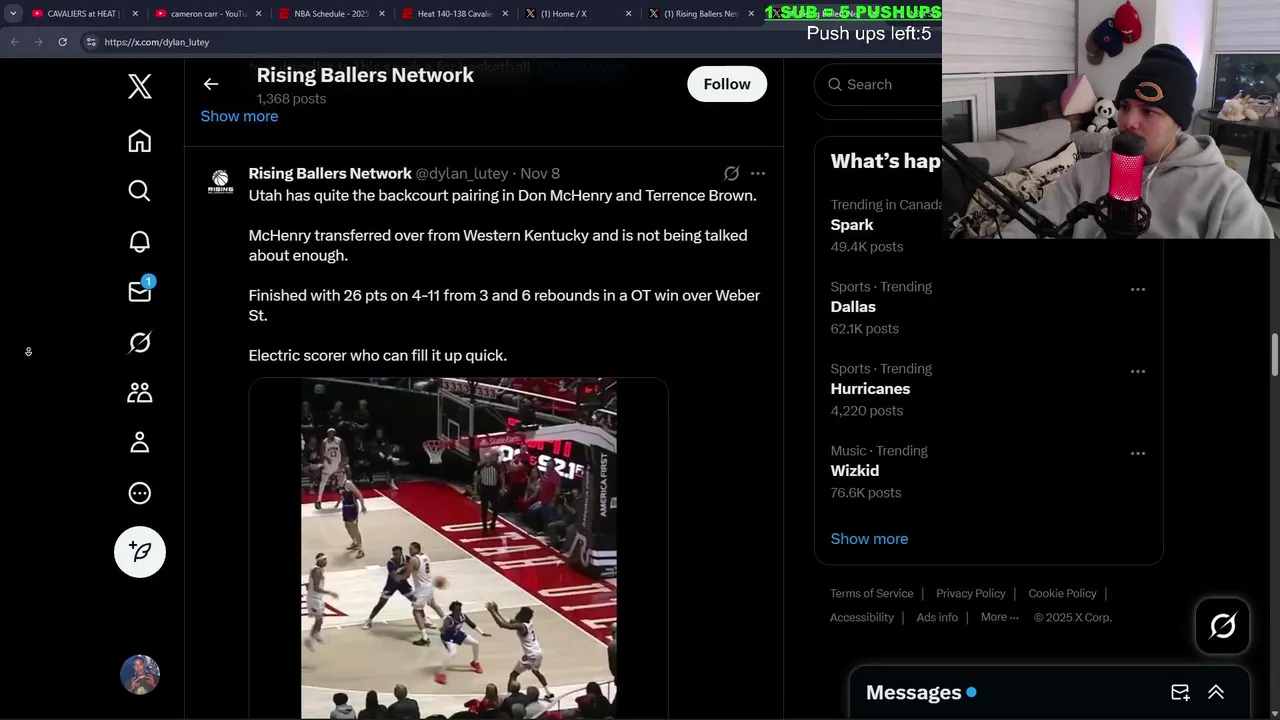
Task: Open Wizkid trending topic
Action: tap(855, 471)
